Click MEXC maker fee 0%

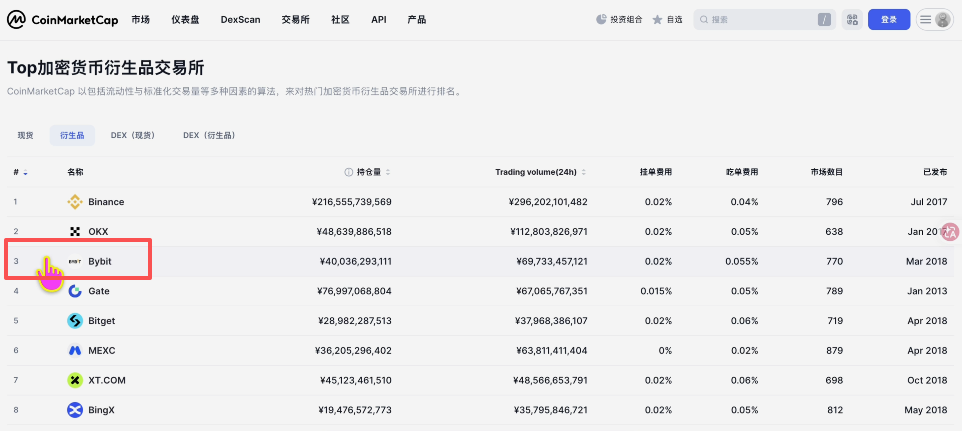pyautogui.click(x=664, y=351)
